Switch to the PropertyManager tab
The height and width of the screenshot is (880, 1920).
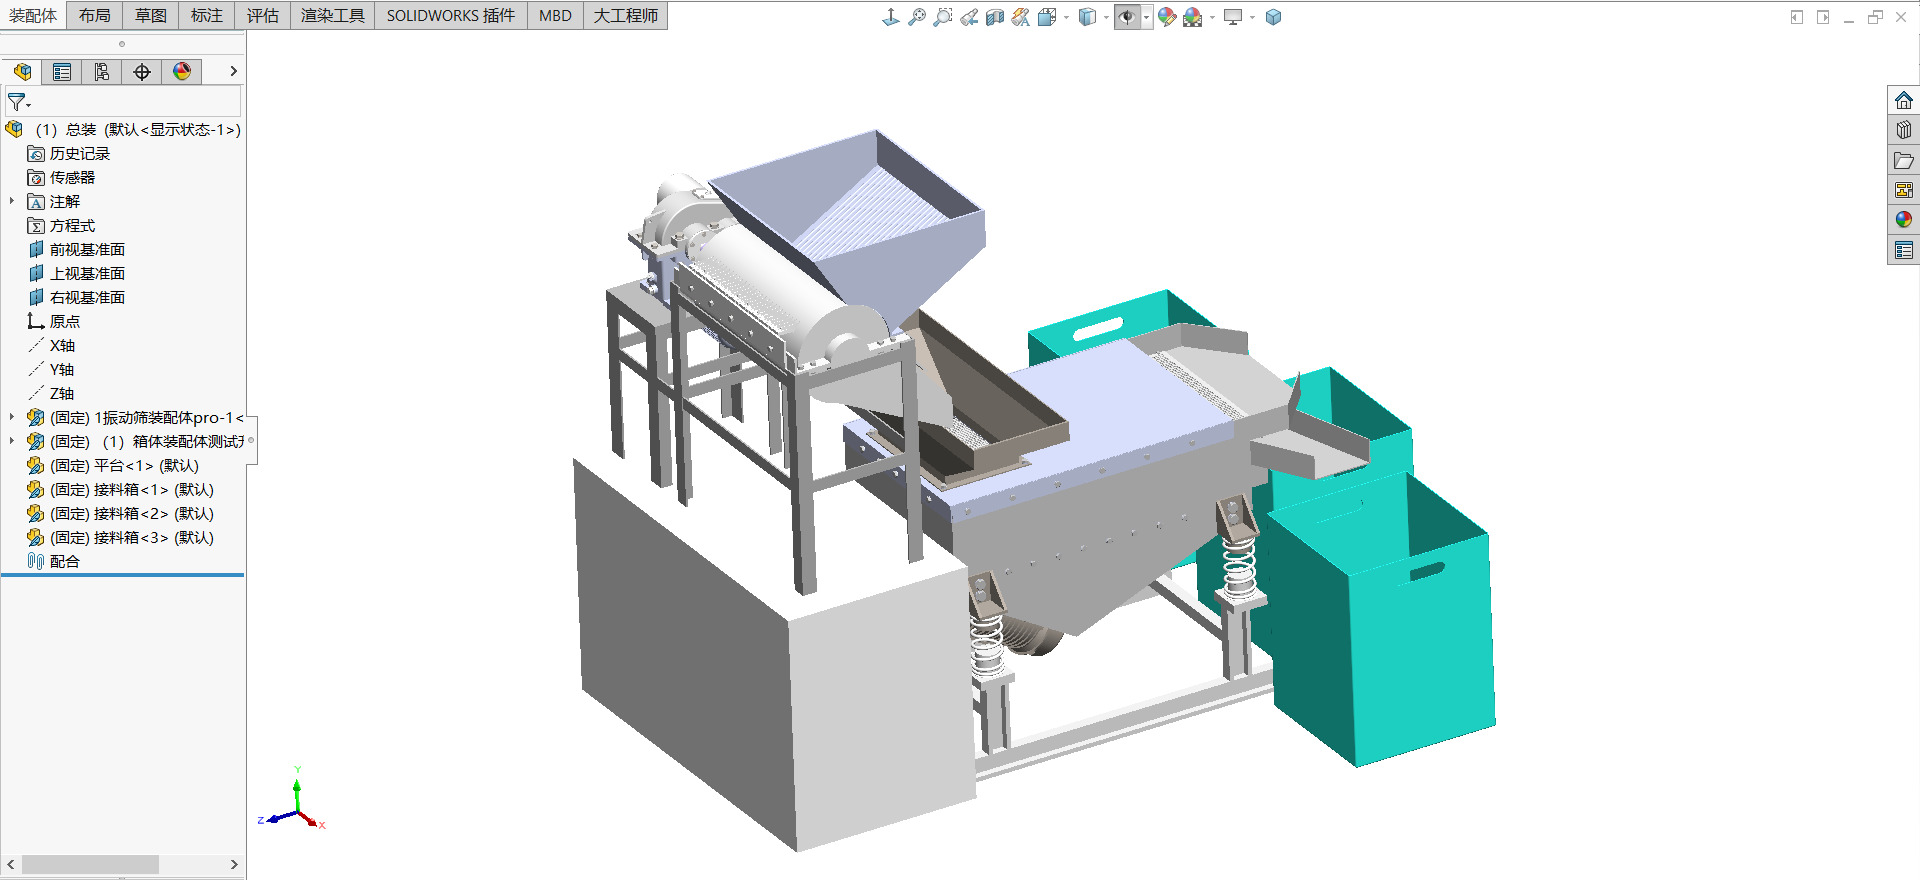click(62, 72)
